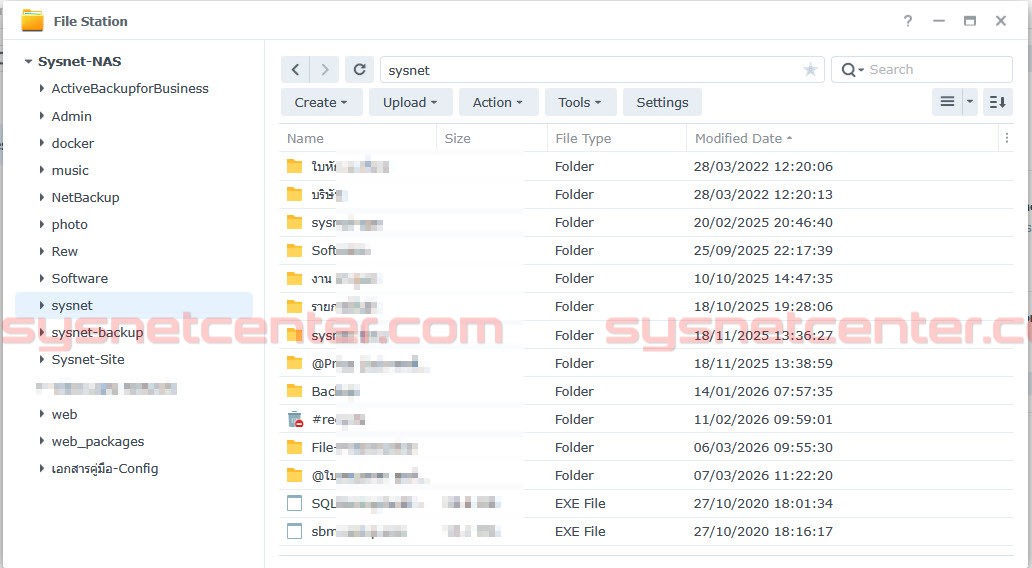Viewport: 1032px width, 568px height.
Task: Expand the Admin folder arrow
Action: (41, 116)
